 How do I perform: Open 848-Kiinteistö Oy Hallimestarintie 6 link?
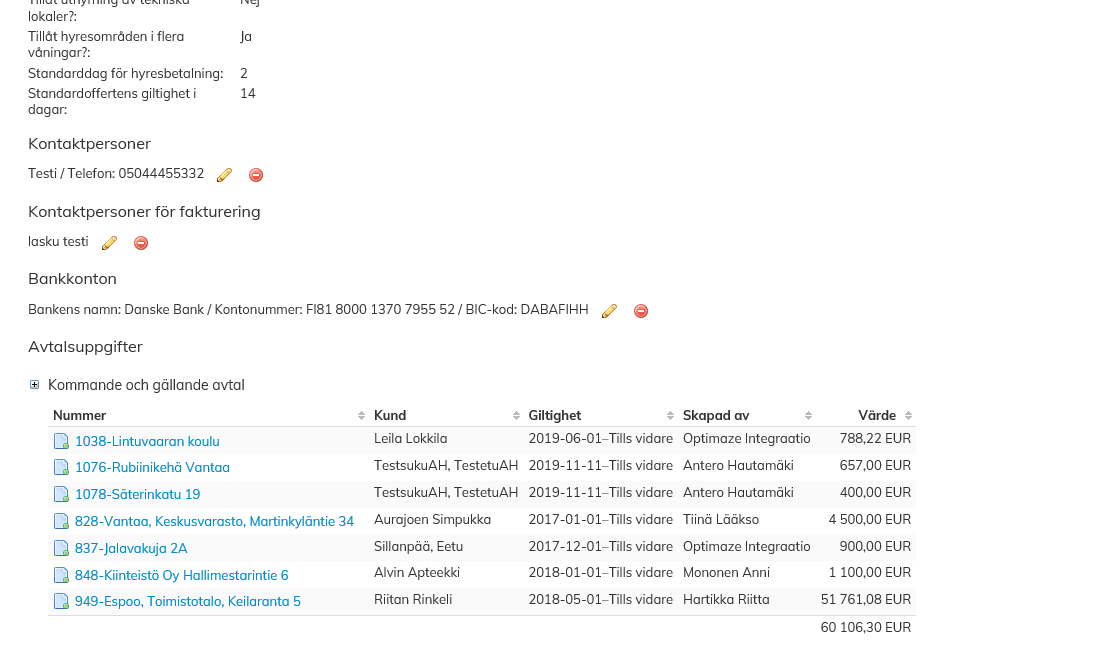[x=181, y=575]
